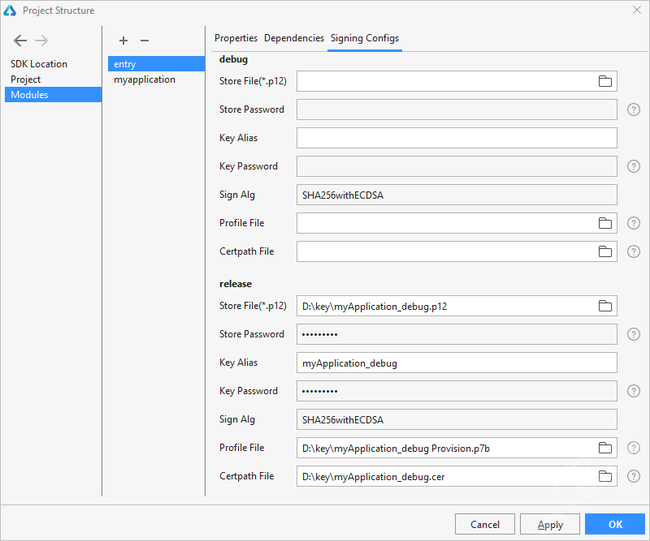The height and width of the screenshot is (541, 650).
Task: Open help for release Key Password
Action: (x=633, y=391)
